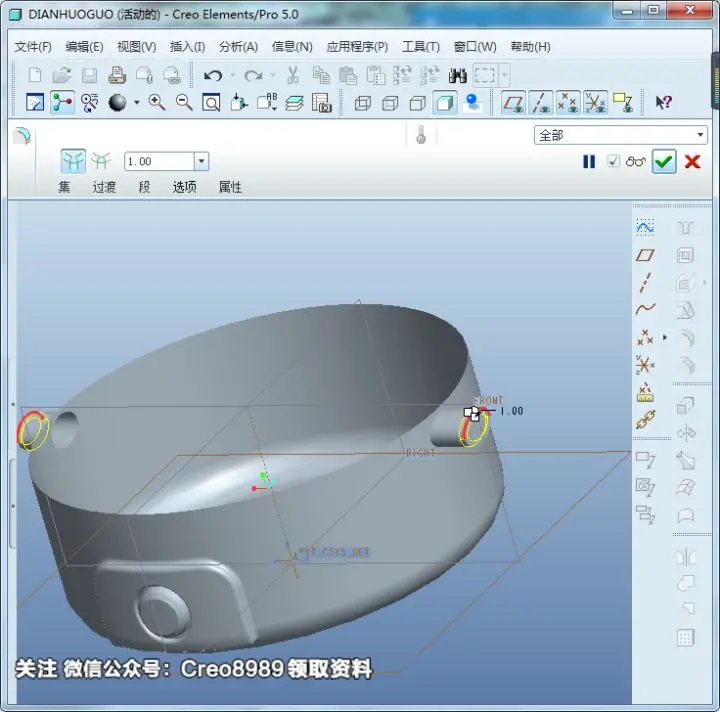The width and height of the screenshot is (720, 712).
Task: Open the 插入(I) menu
Action: 187,47
